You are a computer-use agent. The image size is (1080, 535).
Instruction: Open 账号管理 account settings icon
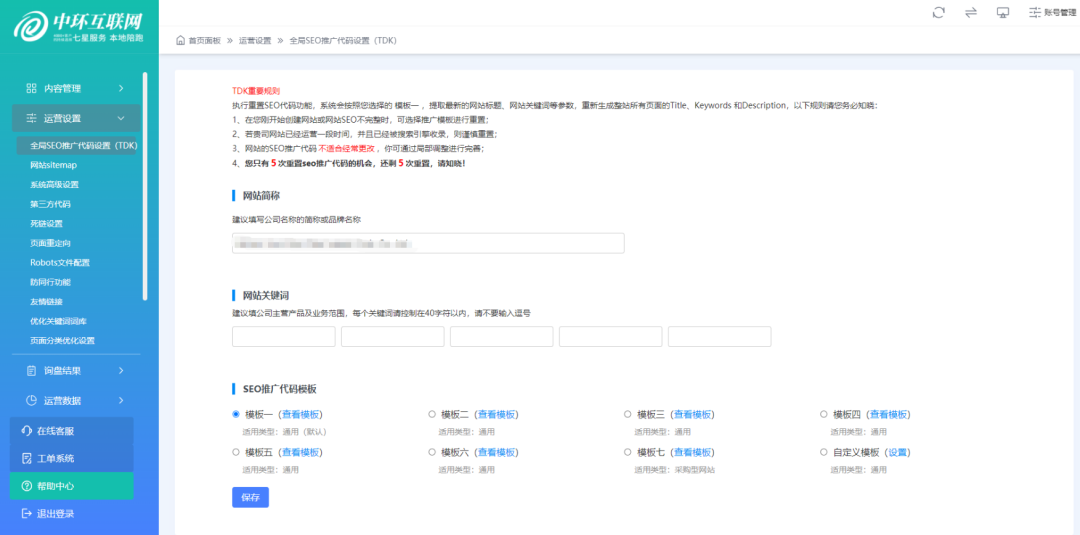click(x=1036, y=12)
